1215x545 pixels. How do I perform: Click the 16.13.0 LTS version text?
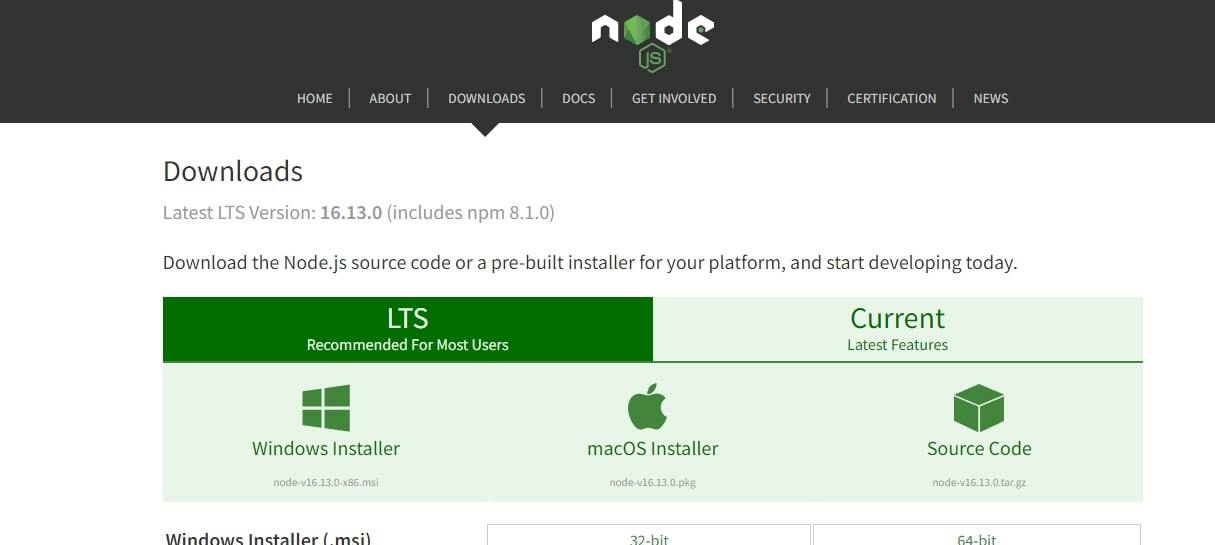click(x=351, y=213)
